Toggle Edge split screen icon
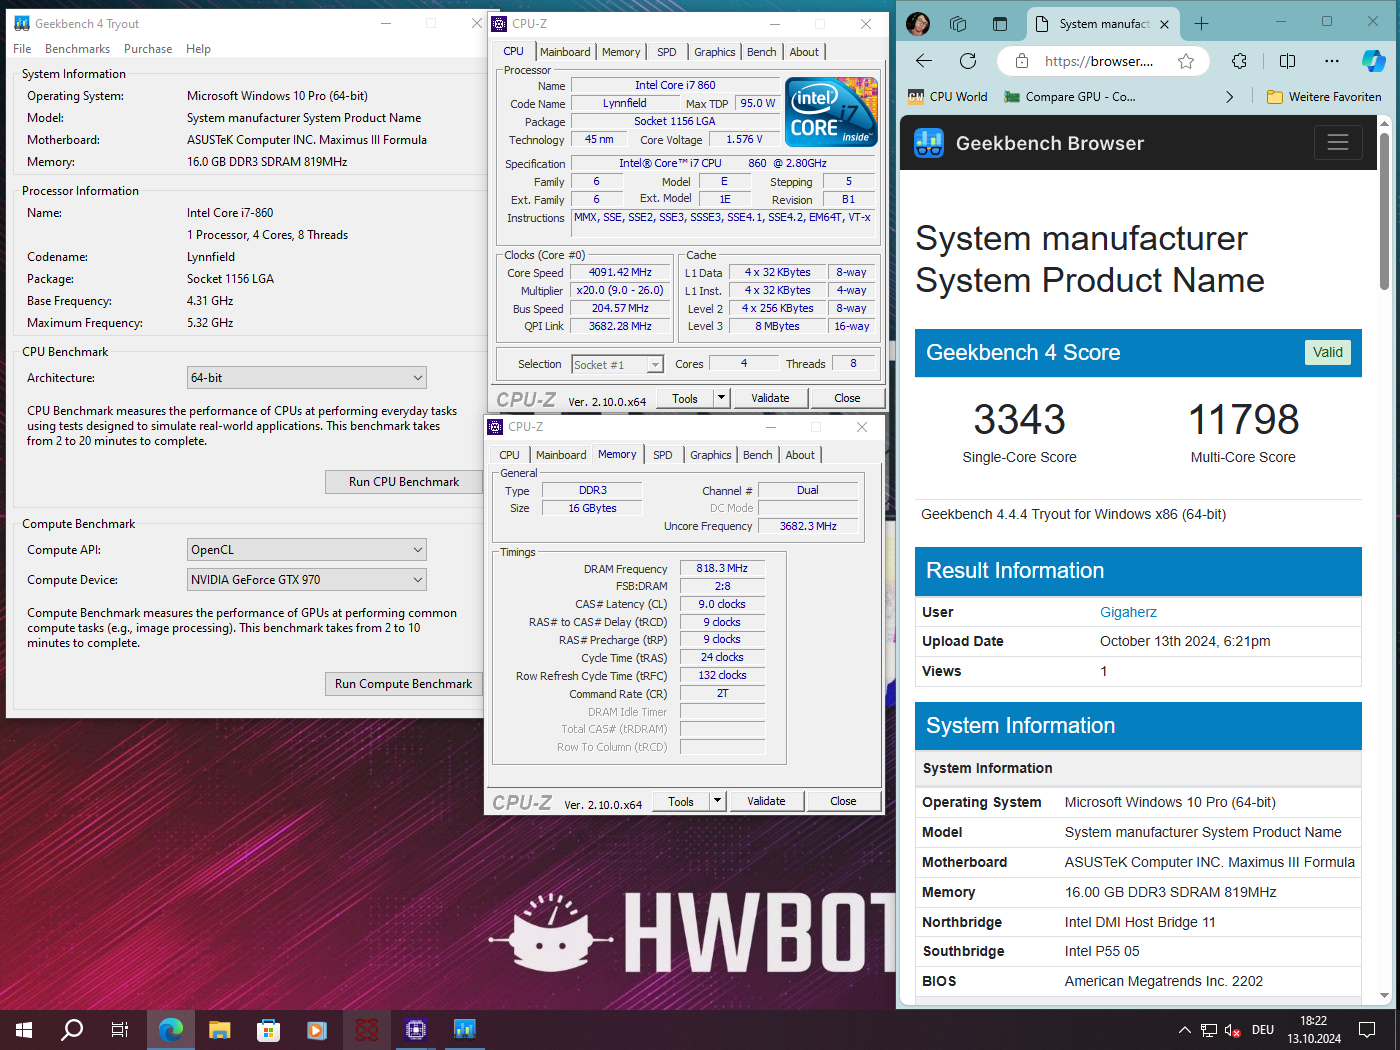 tap(1287, 61)
